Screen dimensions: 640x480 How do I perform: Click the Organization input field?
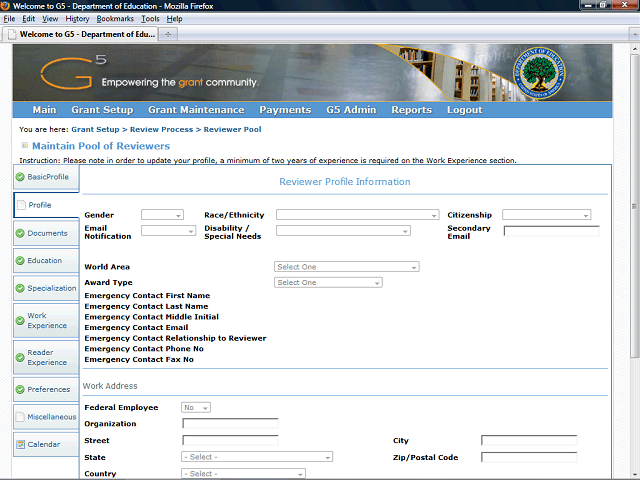(x=230, y=424)
